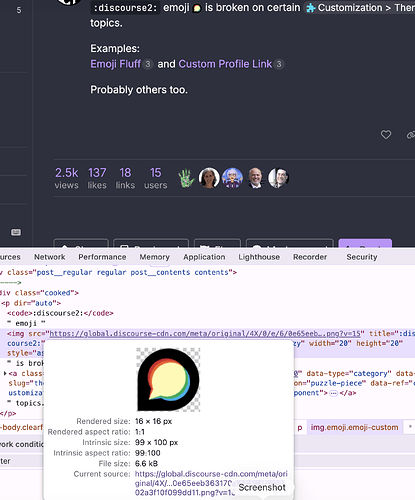Viewport: 415px width, 500px height.
Task: Open the Custom Profile Link topic
Action: [225, 64]
